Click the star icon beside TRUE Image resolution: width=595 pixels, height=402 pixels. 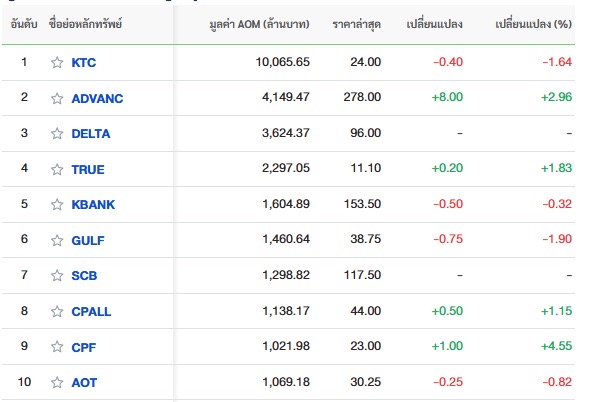(57, 169)
